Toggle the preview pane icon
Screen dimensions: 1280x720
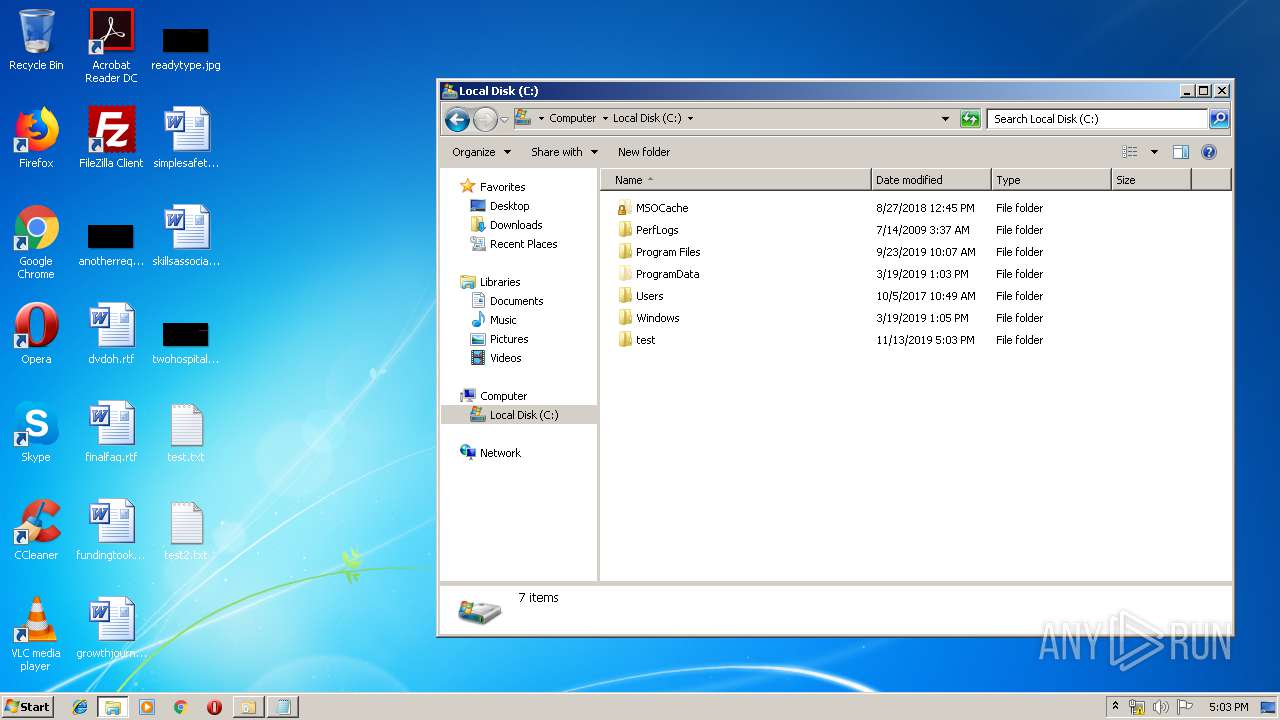[x=1181, y=152]
